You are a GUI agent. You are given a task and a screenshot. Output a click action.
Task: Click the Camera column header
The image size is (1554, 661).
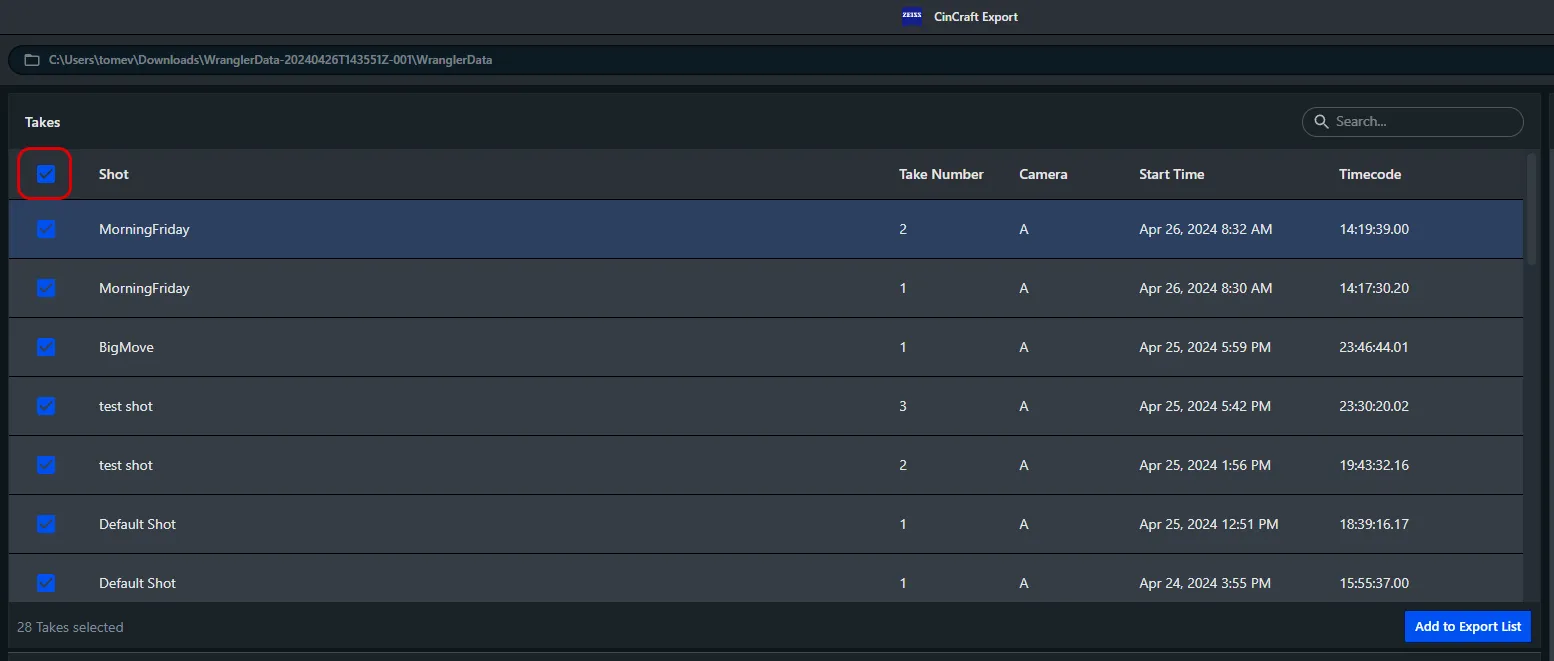pyautogui.click(x=1043, y=174)
